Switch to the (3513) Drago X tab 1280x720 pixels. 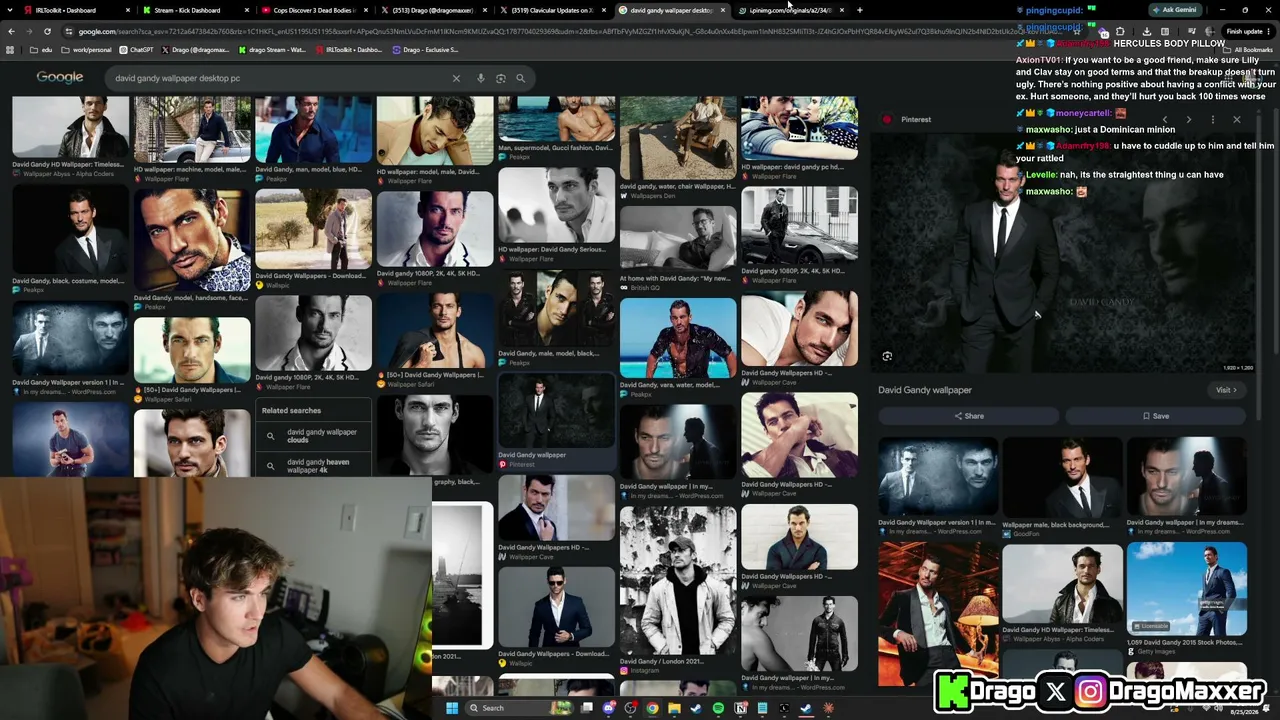(x=433, y=10)
